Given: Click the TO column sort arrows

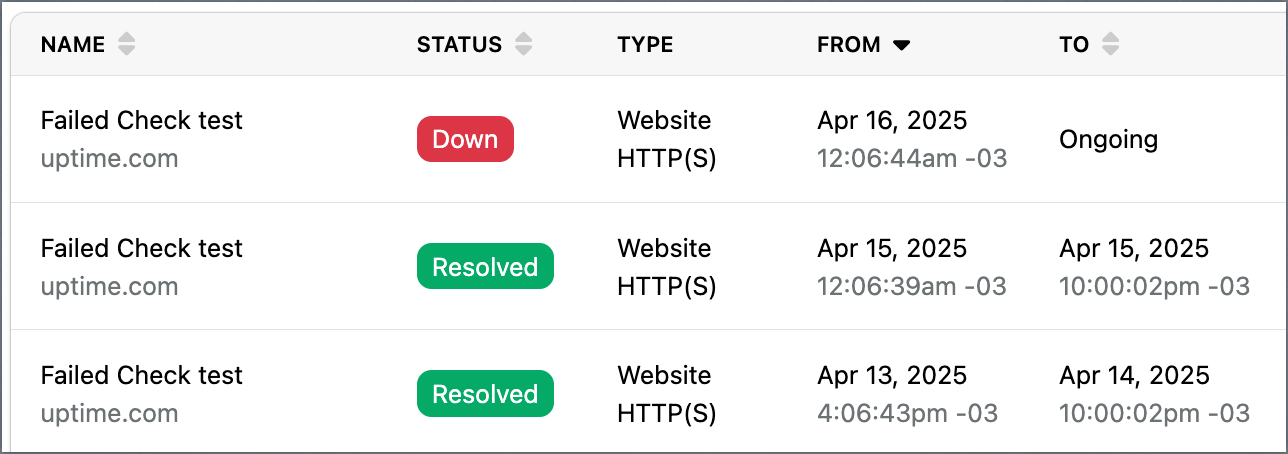Looking at the screenshot, I should tap(1110, 44).
